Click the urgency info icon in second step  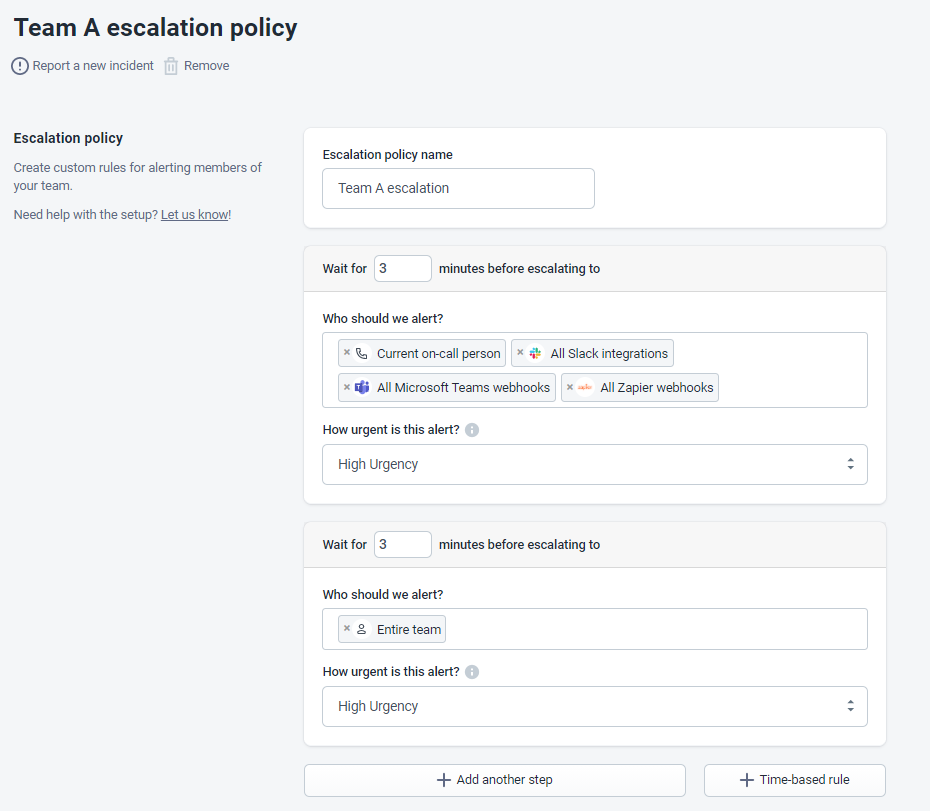coord(472,672)
